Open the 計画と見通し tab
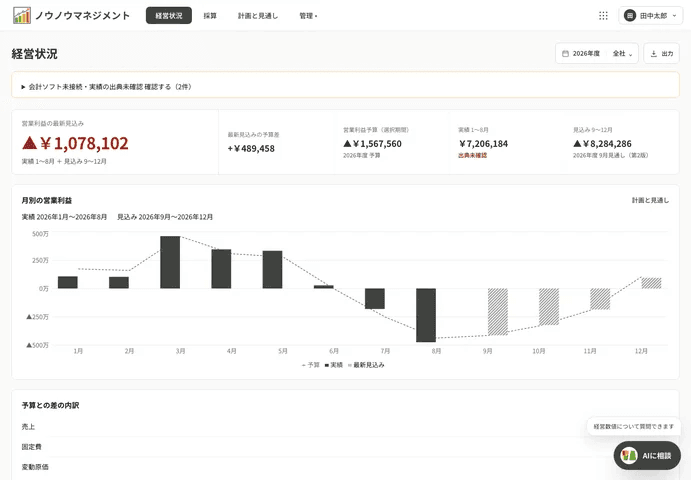Image resolution: width=691 pixels, height=480 pixels. pyautogui.click(x=258, y=16)
